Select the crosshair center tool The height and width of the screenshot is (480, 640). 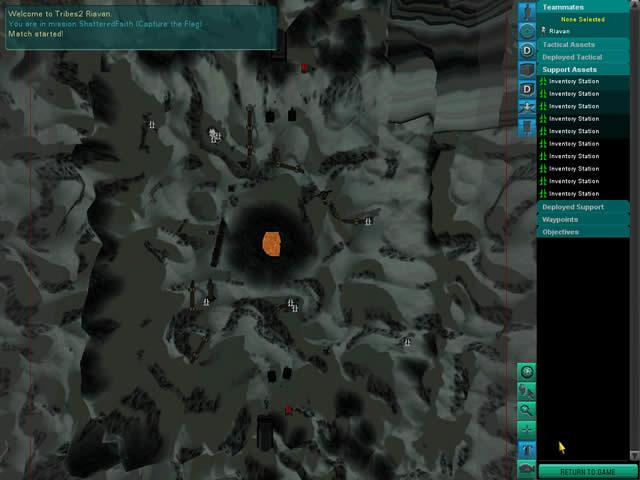coord(527,429)
